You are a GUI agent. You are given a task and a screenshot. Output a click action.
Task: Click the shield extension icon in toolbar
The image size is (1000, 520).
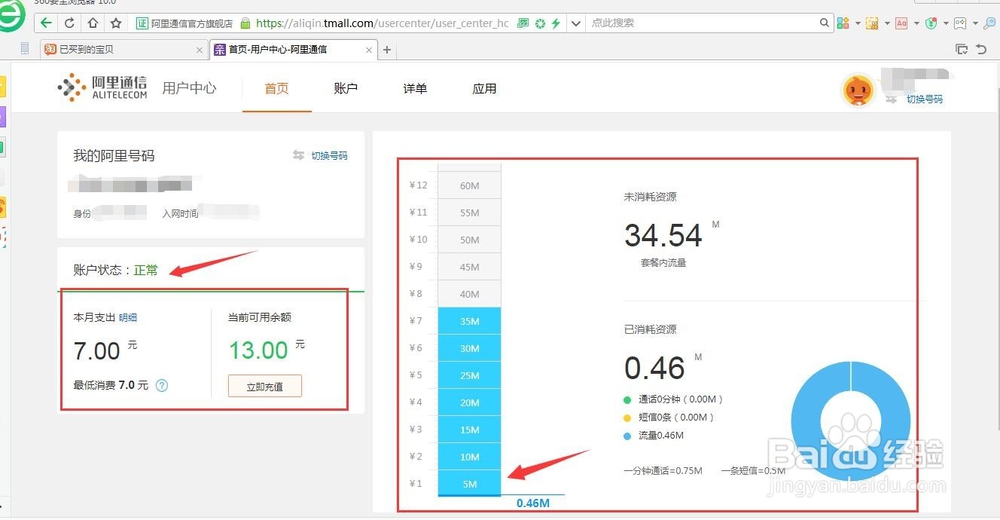click(x=931, y=23)
